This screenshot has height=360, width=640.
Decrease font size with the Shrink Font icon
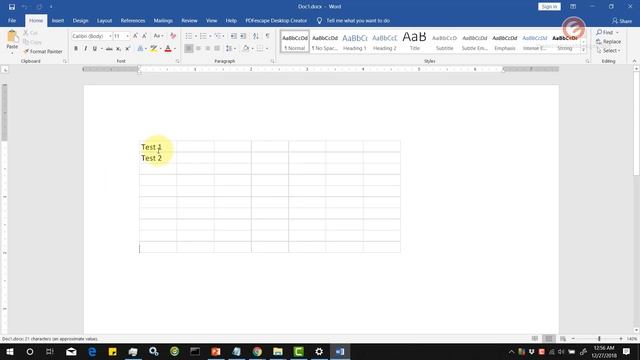(144, 36)
